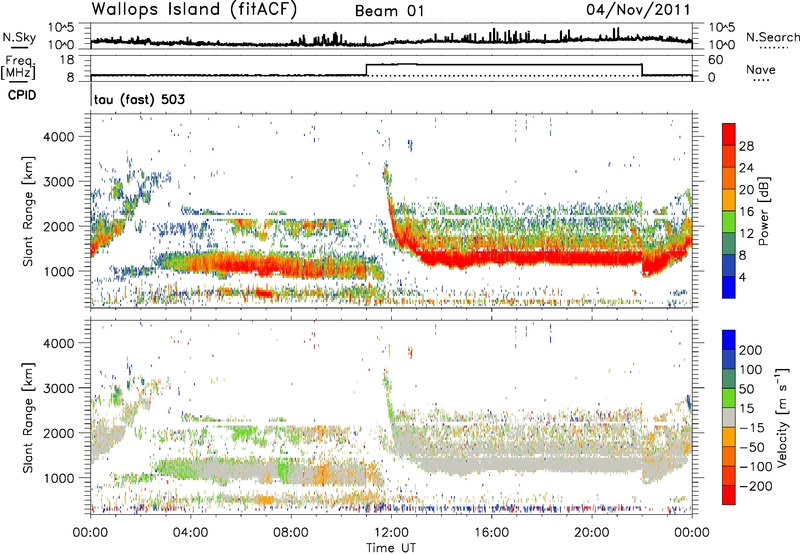This screenshot has height=554, width=800.
Task: Click the "08:00" time tick label
Action: pos(290,533)
